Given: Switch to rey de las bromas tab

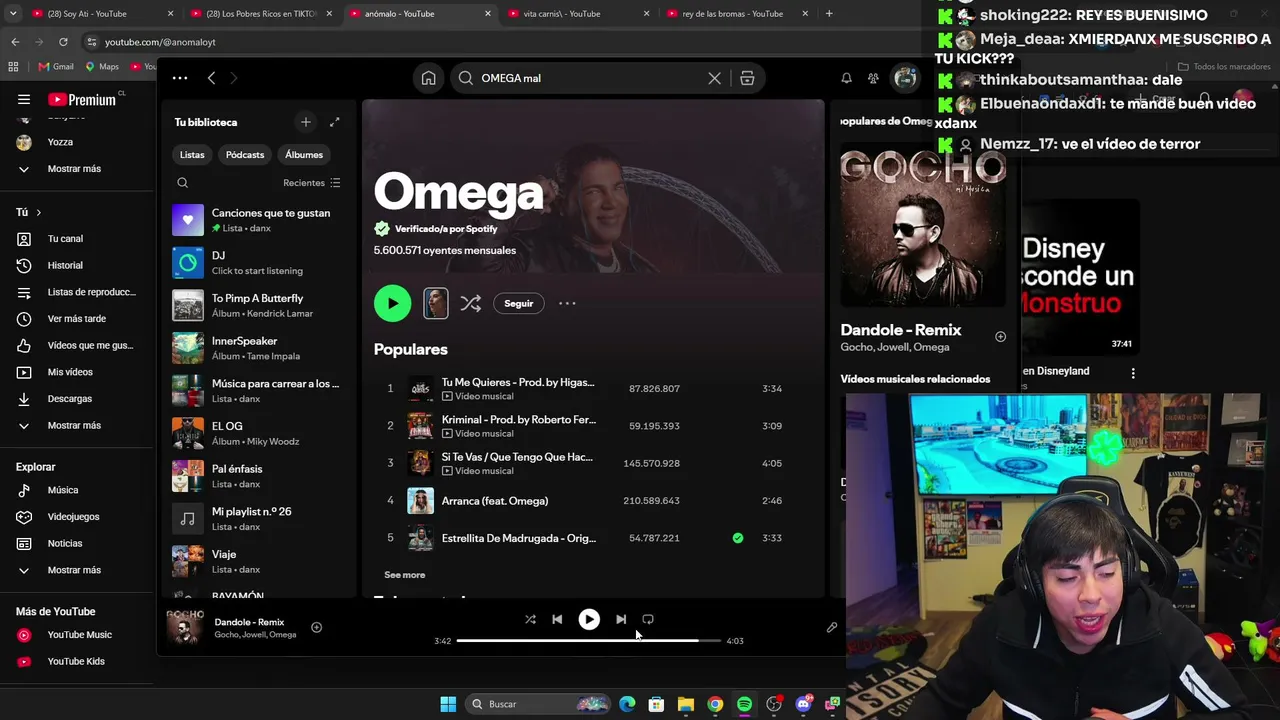Looking at the screenshot, I should [736, 14].
